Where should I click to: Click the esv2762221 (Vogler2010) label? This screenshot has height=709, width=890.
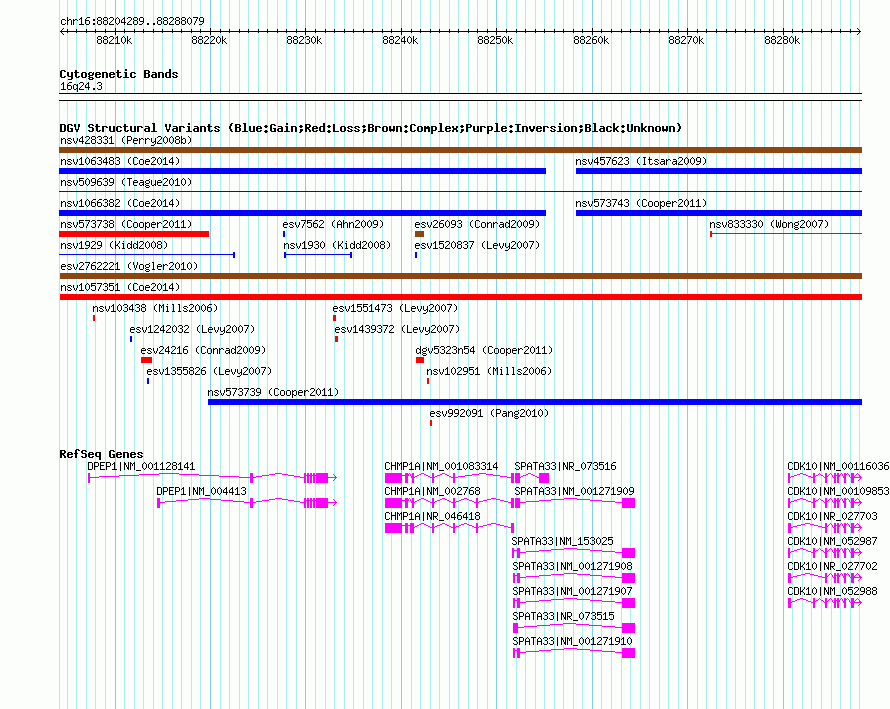coord(129,266)
